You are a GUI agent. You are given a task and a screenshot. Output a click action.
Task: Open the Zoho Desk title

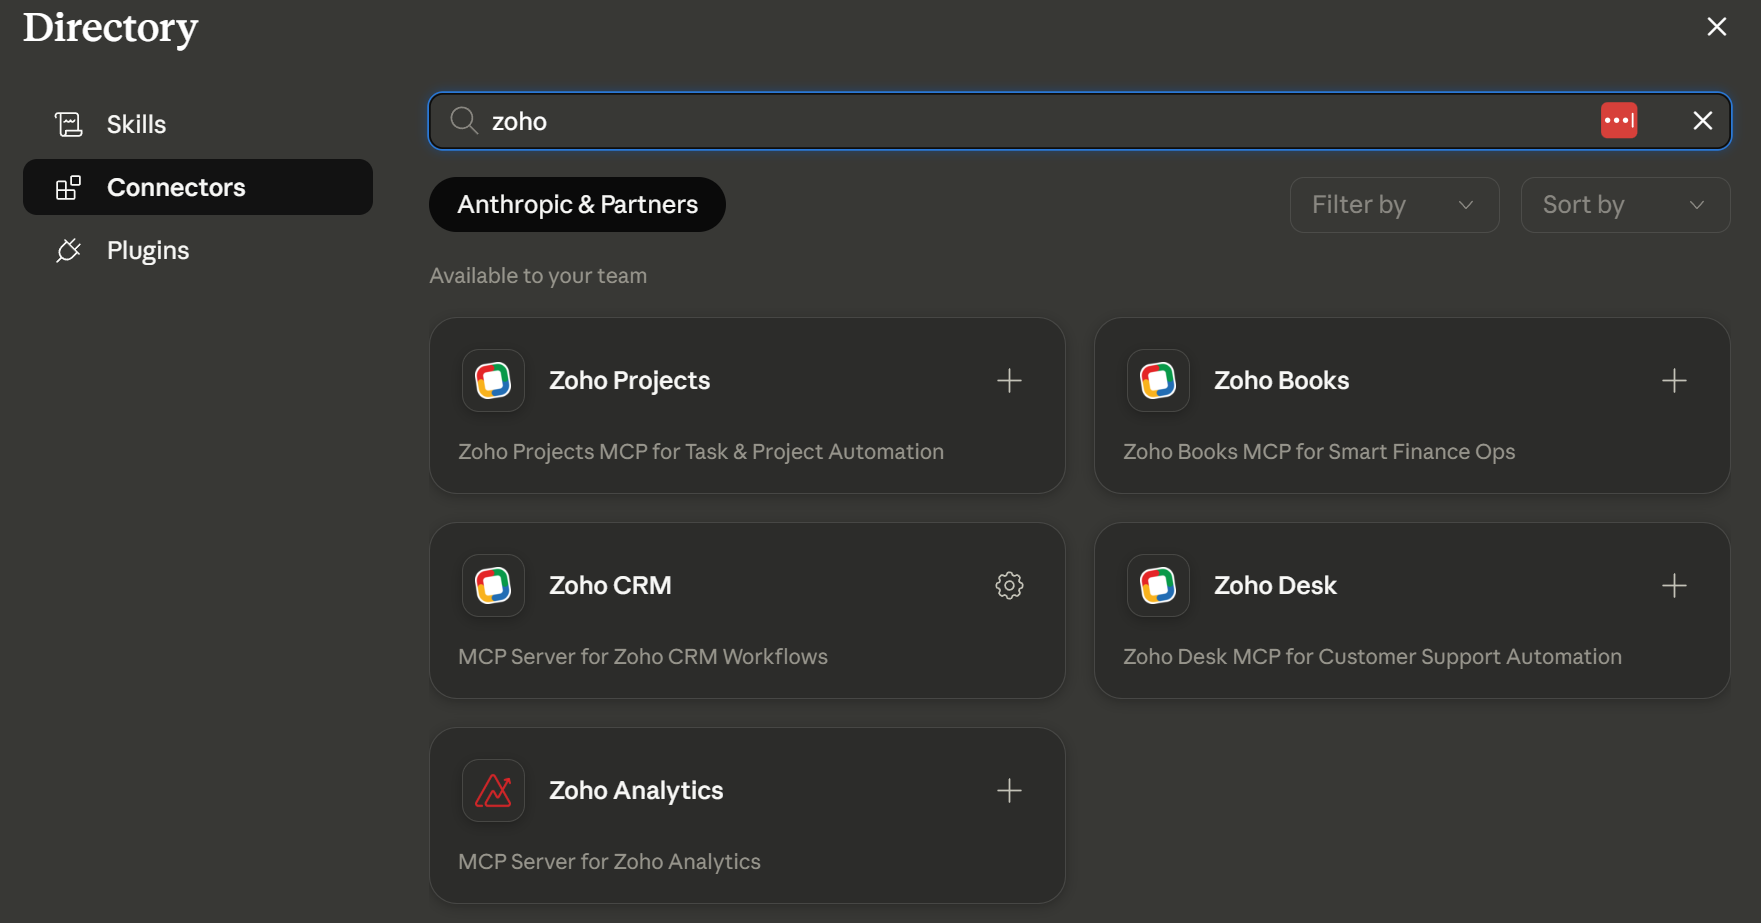(1275, 586)
